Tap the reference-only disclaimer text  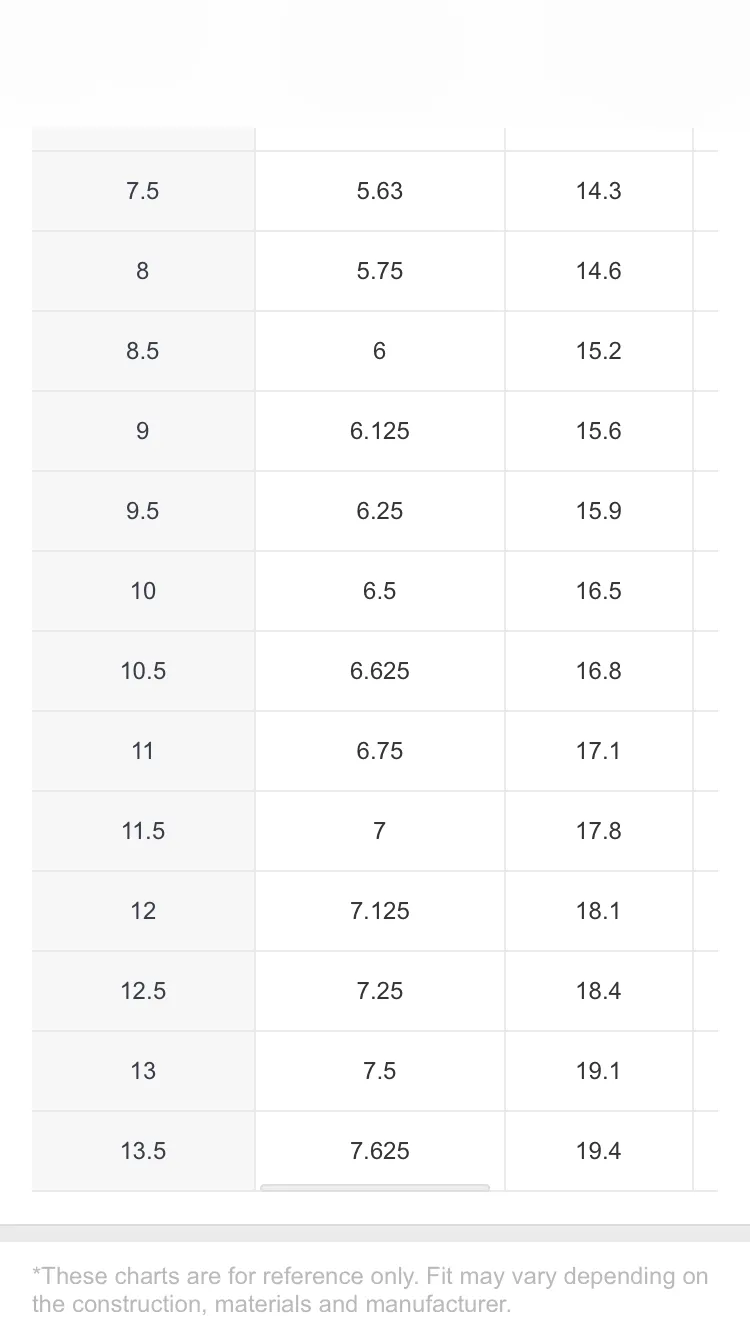pyautogui.click(x=370, y=1290)
